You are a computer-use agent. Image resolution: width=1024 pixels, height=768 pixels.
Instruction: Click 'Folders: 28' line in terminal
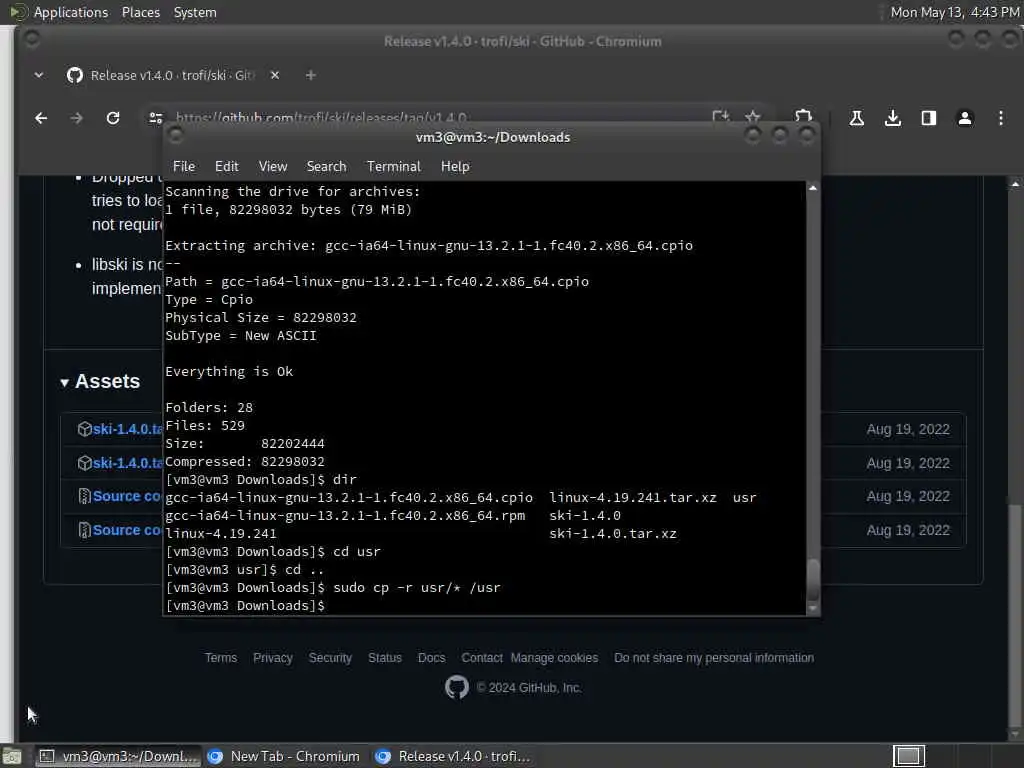click(208, 408)
